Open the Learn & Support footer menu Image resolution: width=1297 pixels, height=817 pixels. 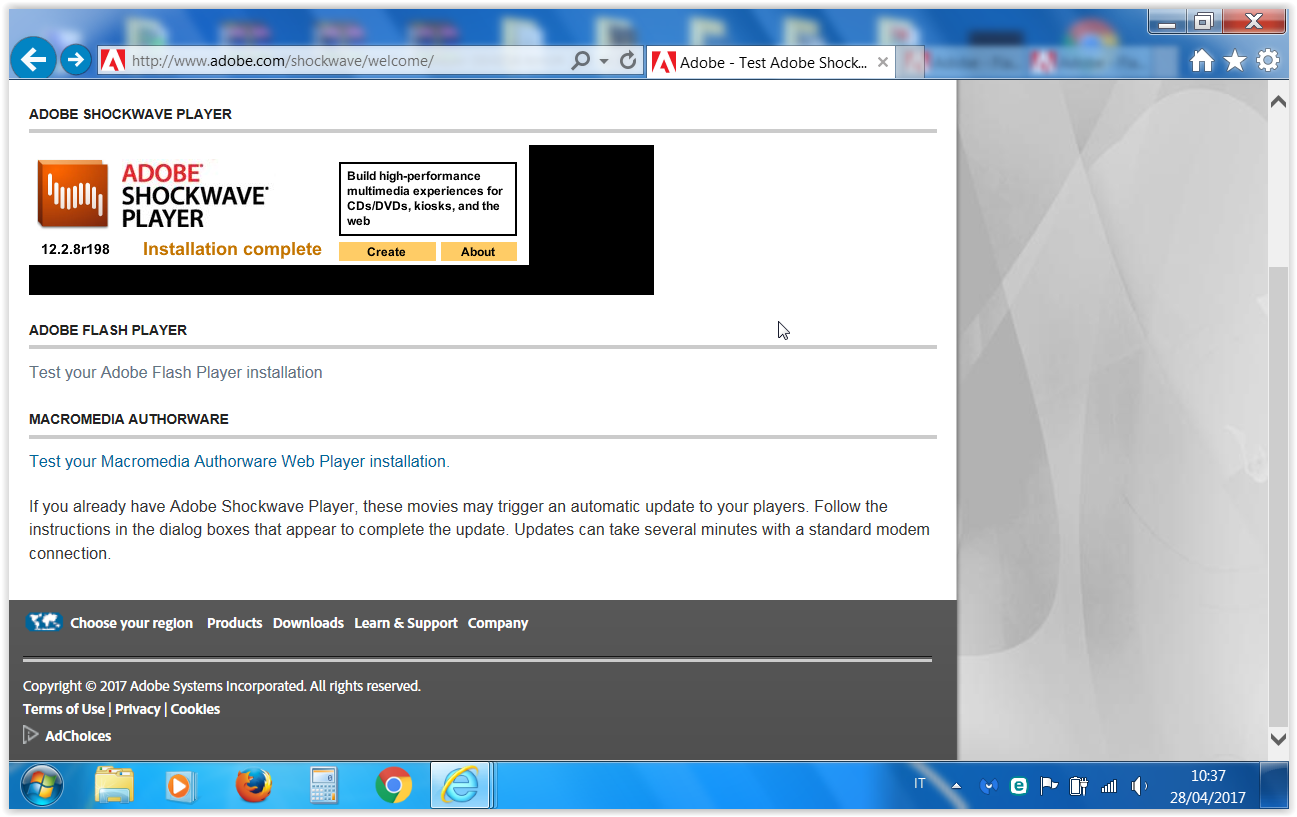(406, 623)
